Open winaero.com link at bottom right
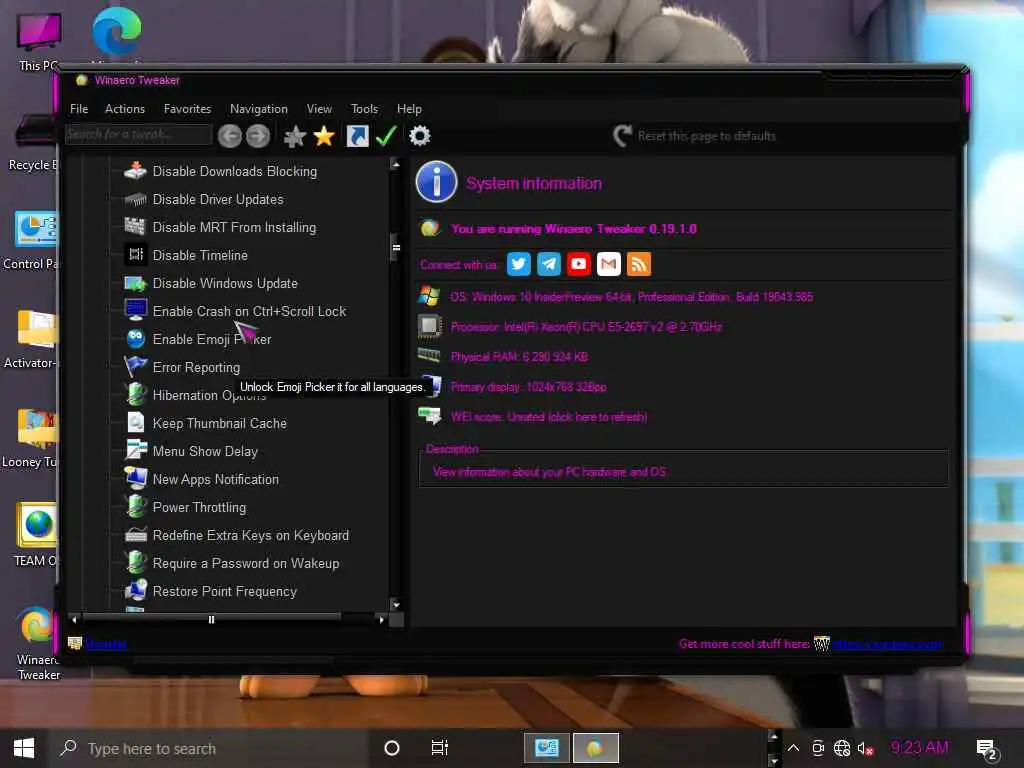 (x=888, y=644)
